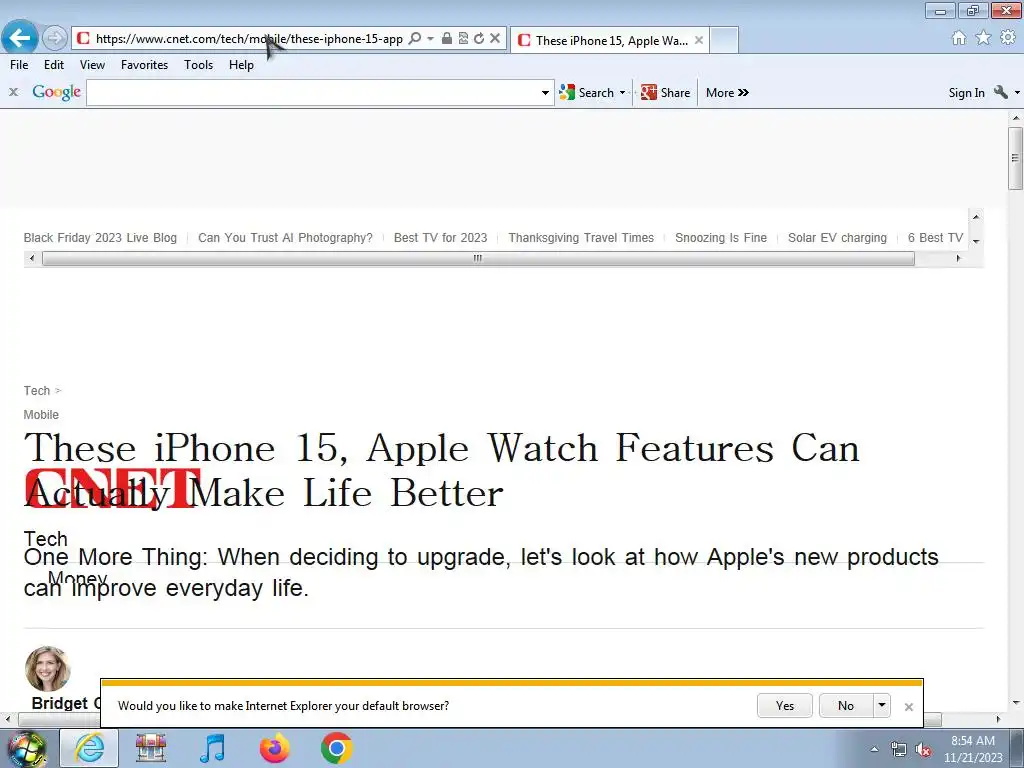Click Yes to make IE default browser
This screenshot has height=768, width=1024.
tap(785, 705)
